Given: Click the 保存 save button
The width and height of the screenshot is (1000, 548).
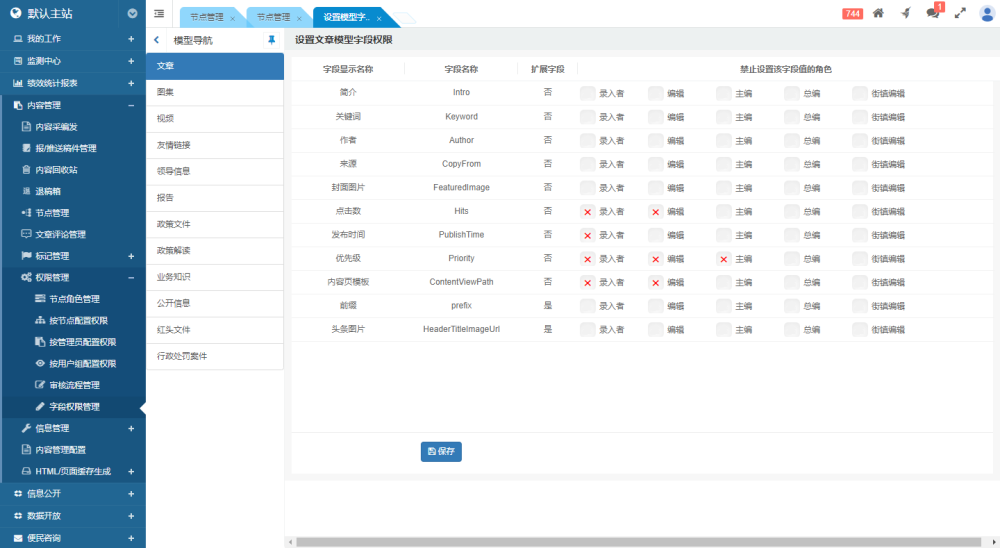Looking at the screenshot, I should (x=441, y=451).
